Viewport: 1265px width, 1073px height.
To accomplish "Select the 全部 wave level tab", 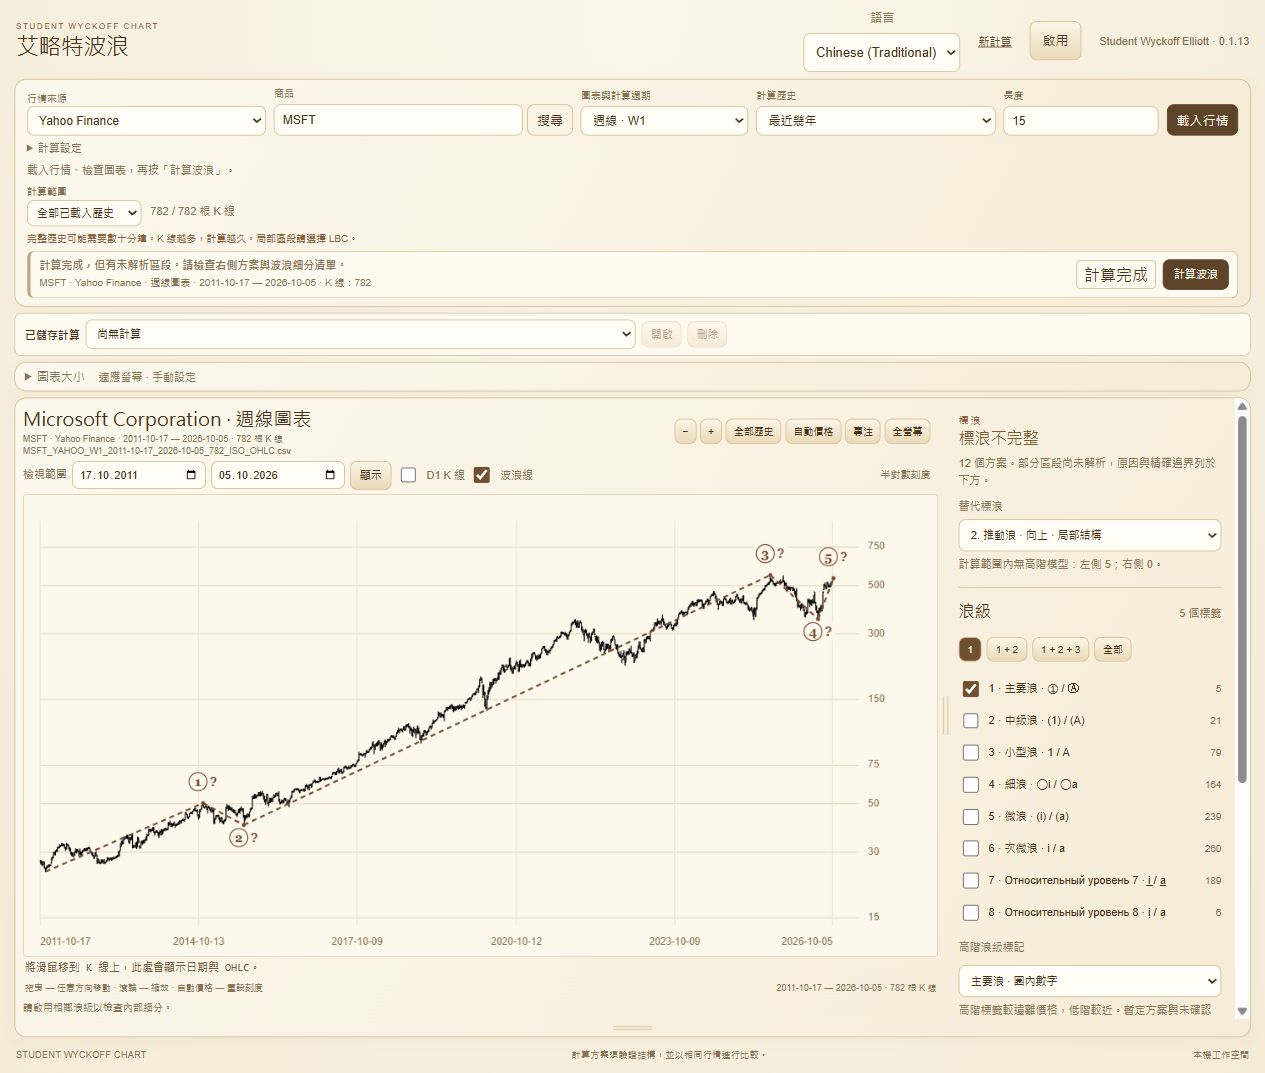I will point(1112,649).
